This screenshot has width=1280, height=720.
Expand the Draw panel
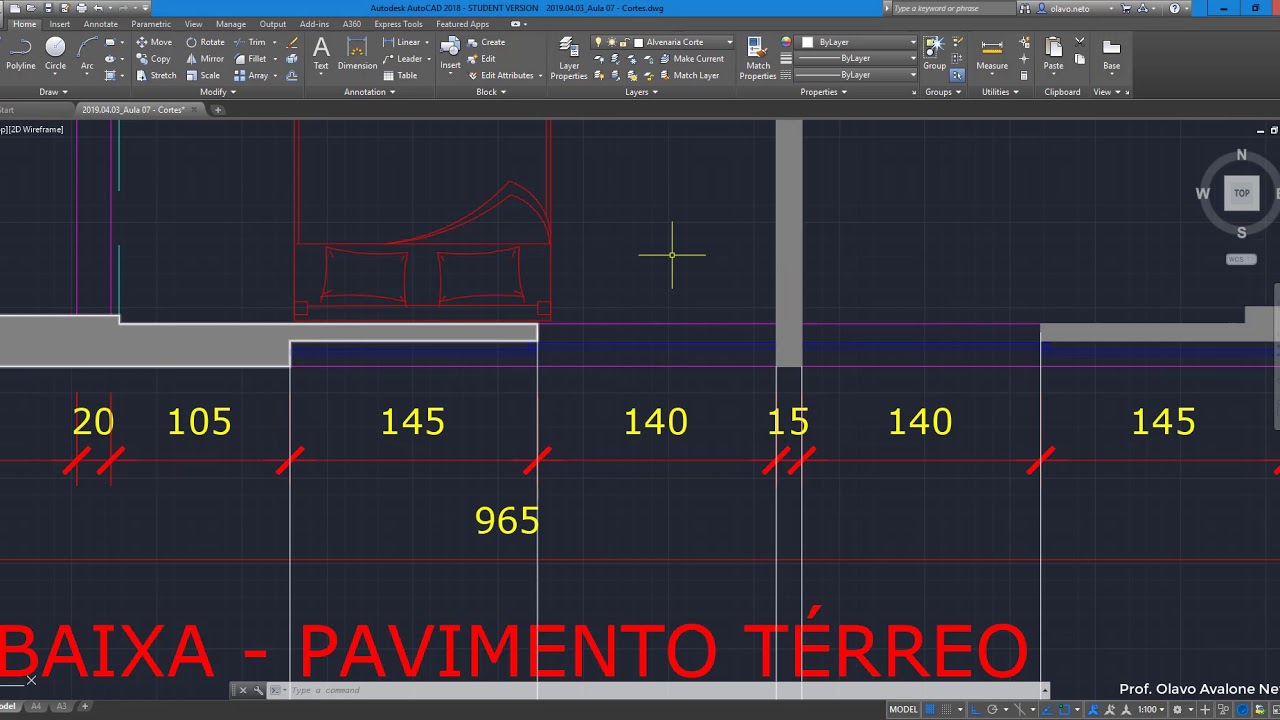(52, 92)
